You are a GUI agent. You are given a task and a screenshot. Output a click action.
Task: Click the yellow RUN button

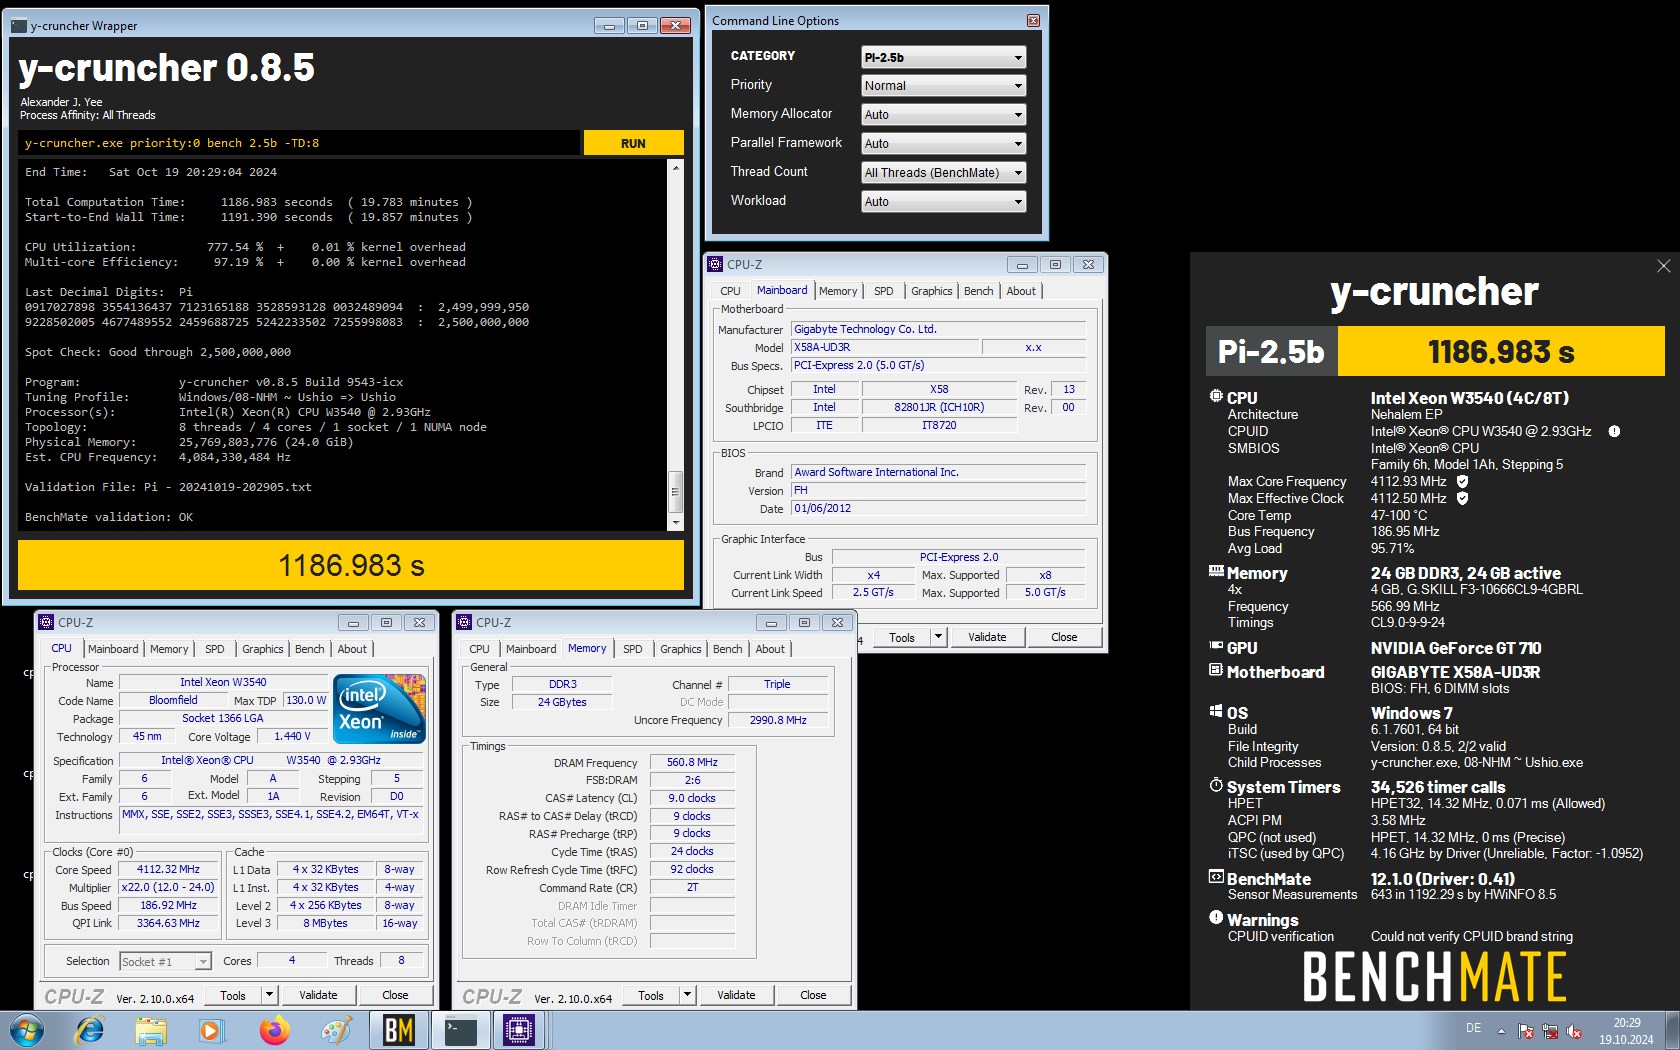(x=633, y=143)
